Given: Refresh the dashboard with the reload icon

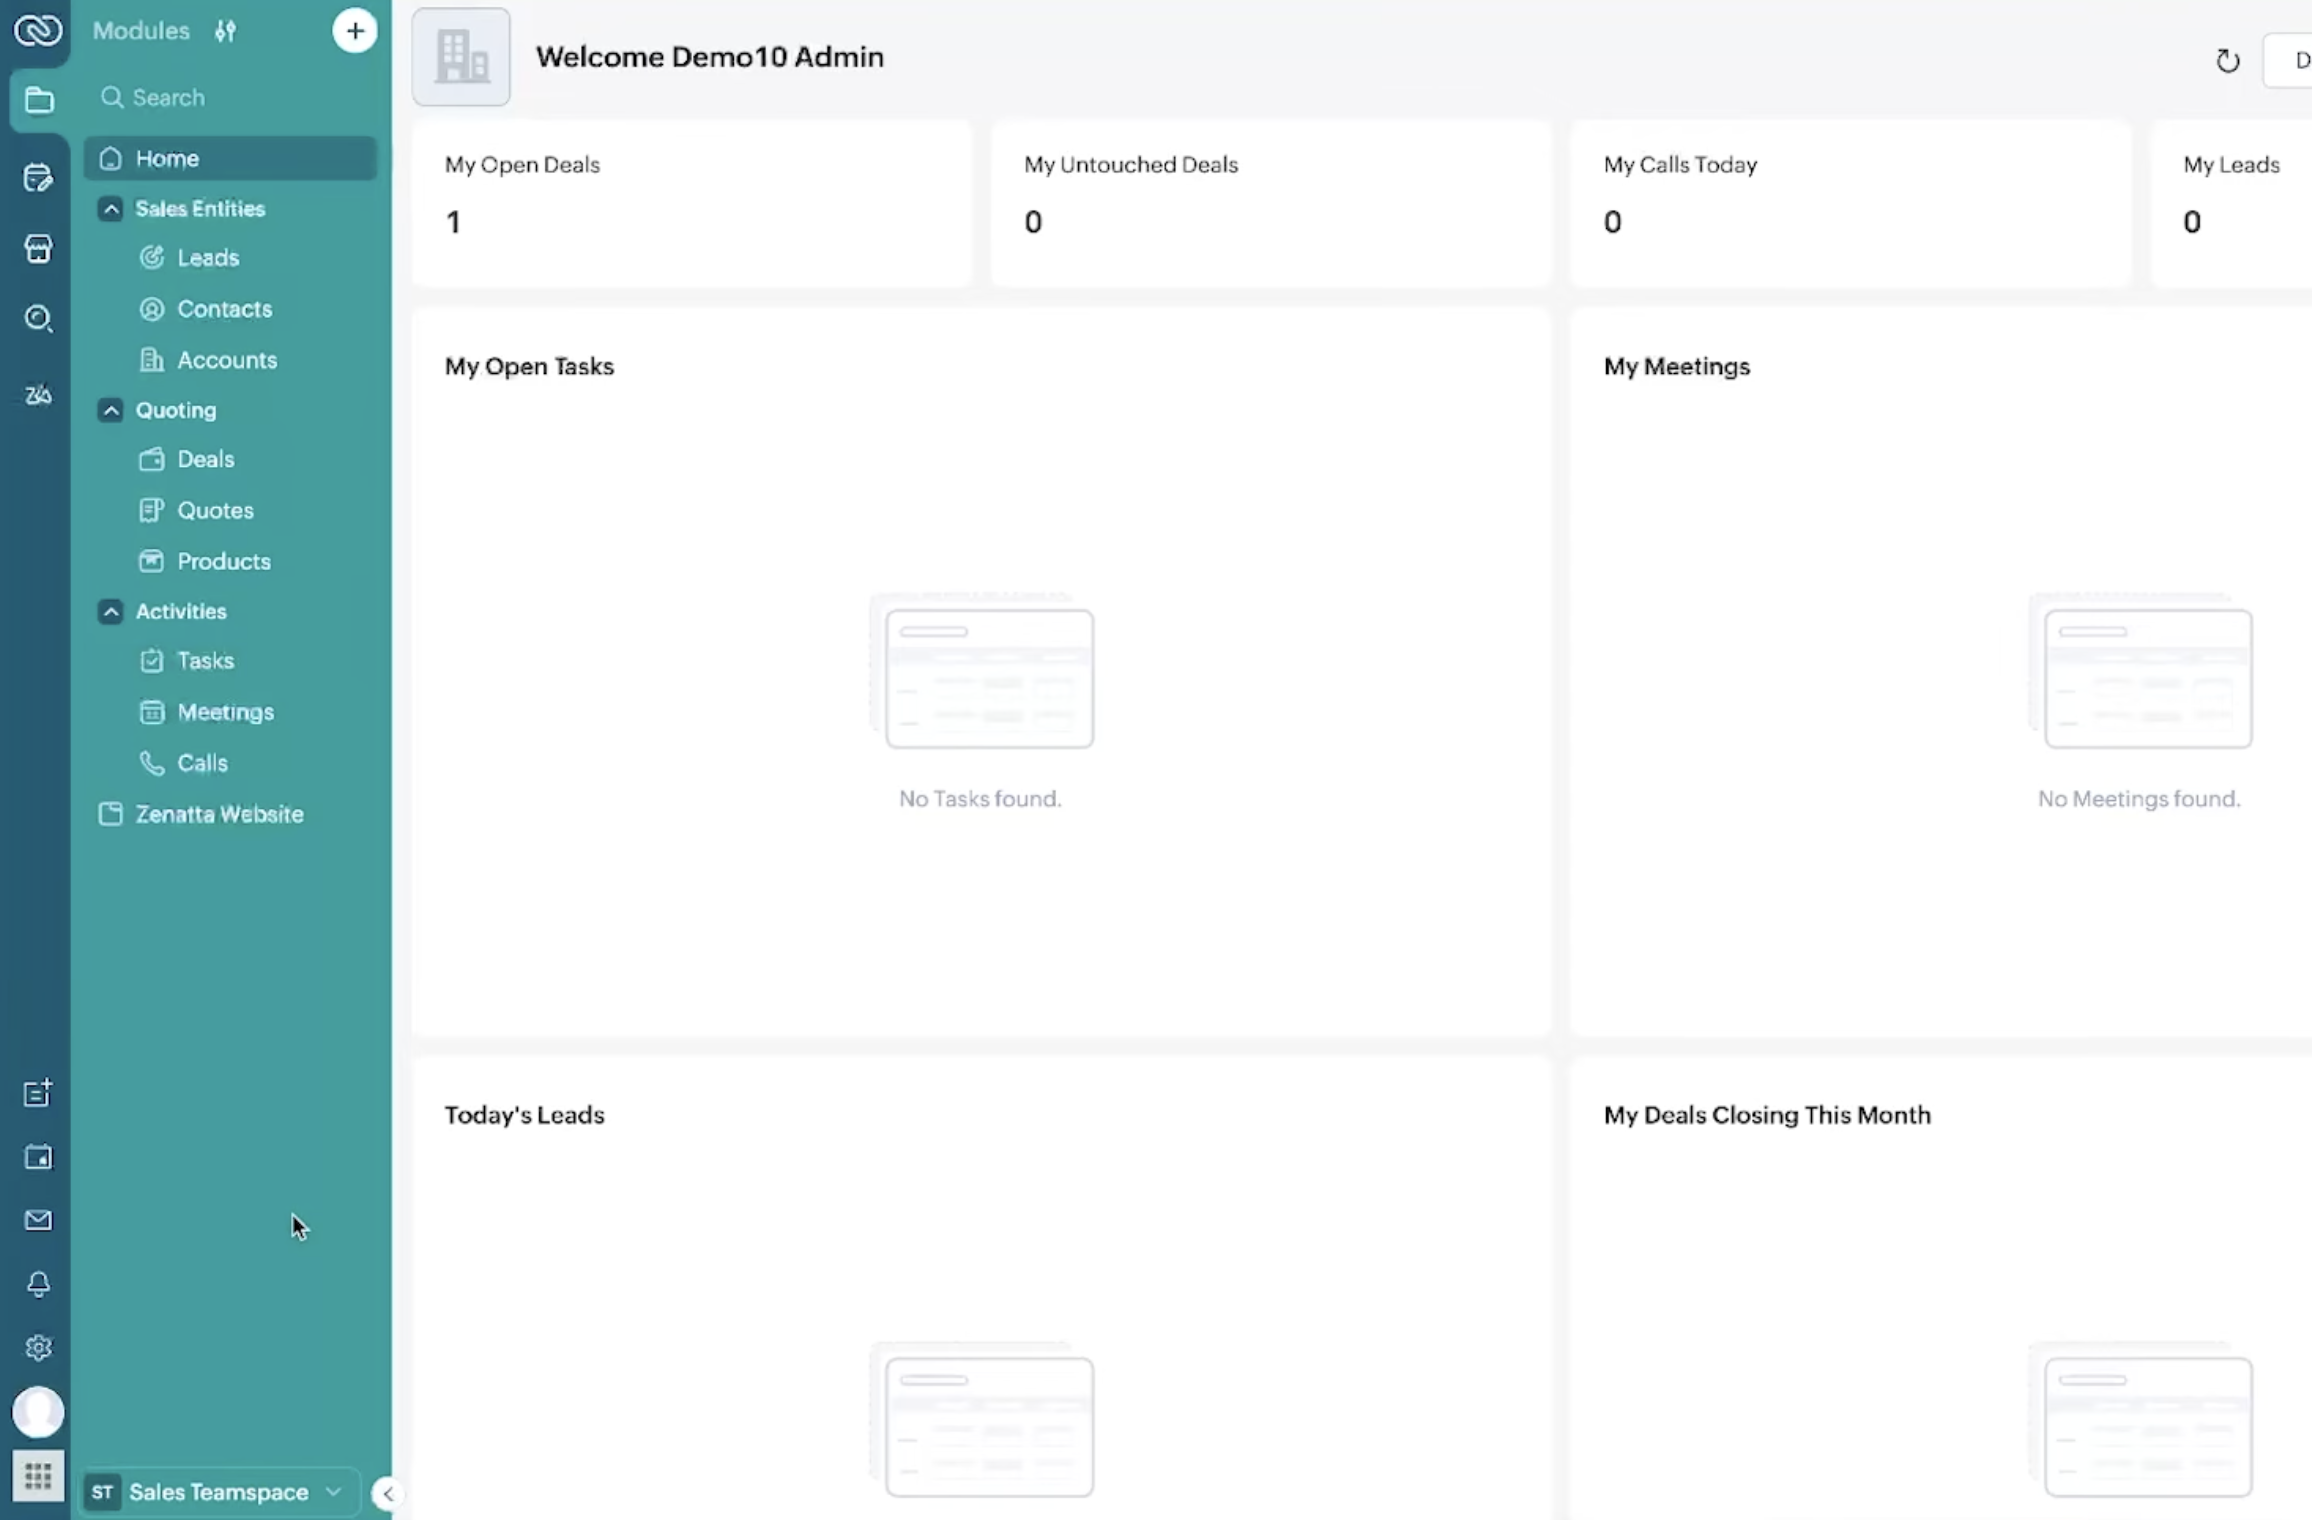Looking at the screenshot, I should 2228,60.
